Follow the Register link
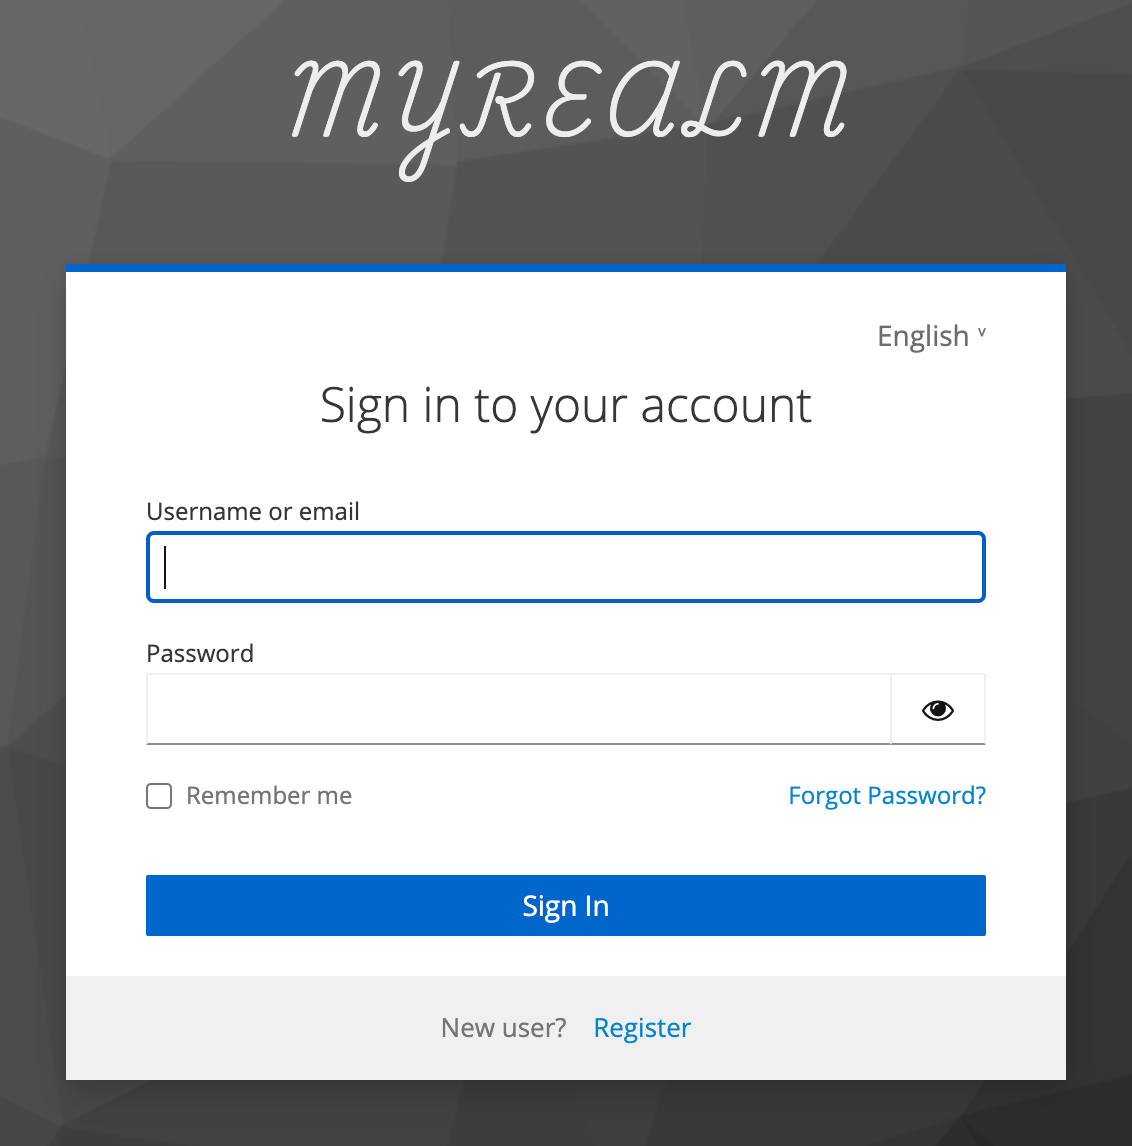The image size is (1132, 1146). pyautogui.click(x=642, y=1028)
